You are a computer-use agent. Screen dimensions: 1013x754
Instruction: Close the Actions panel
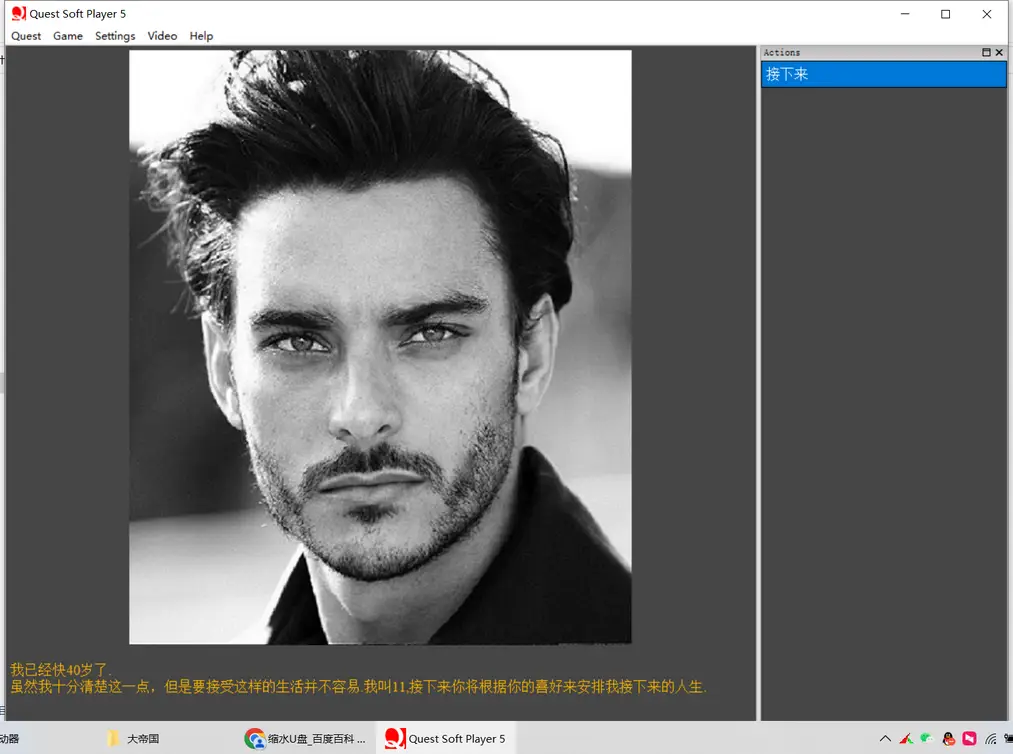tap(999, 52)
